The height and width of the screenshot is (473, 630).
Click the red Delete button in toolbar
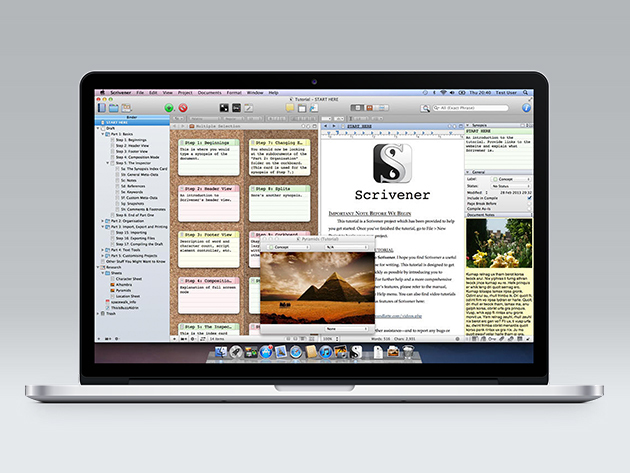(x=184, y=107)
